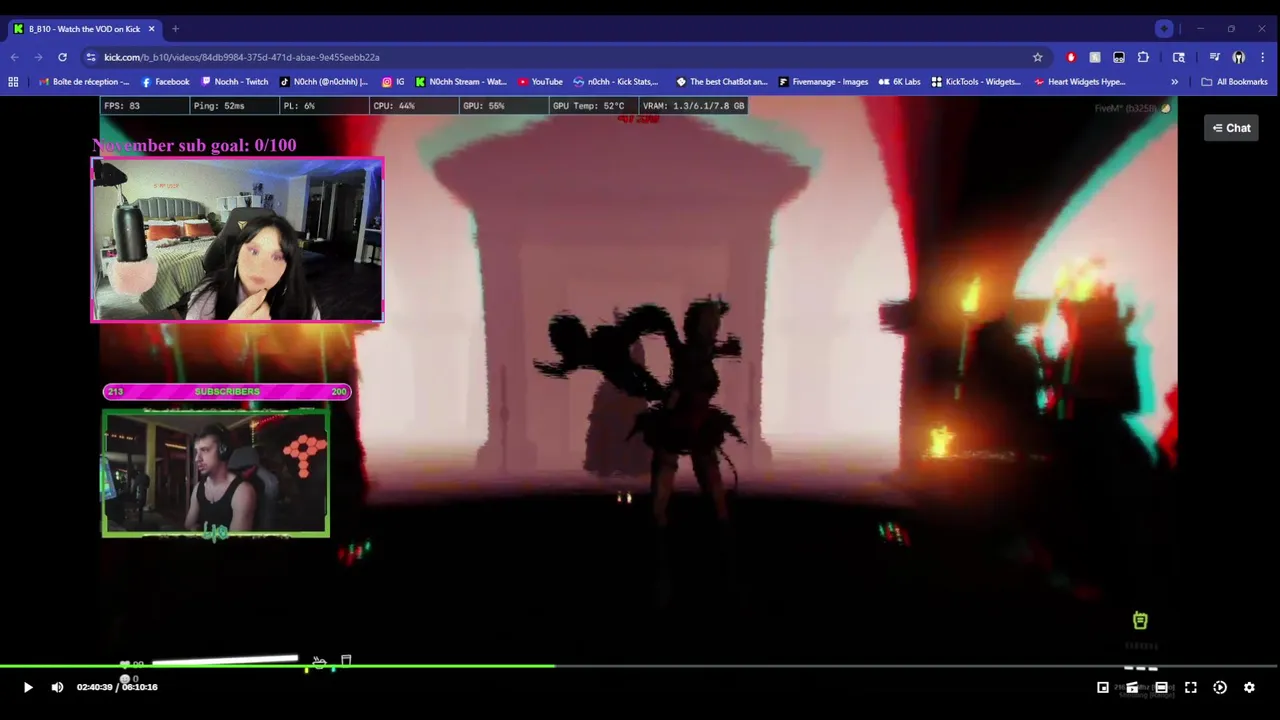The image size is (1280, 720).
Task: Click the VRAM 1.3/6.1/7.8 GB stat
Action: pos(693,105)
